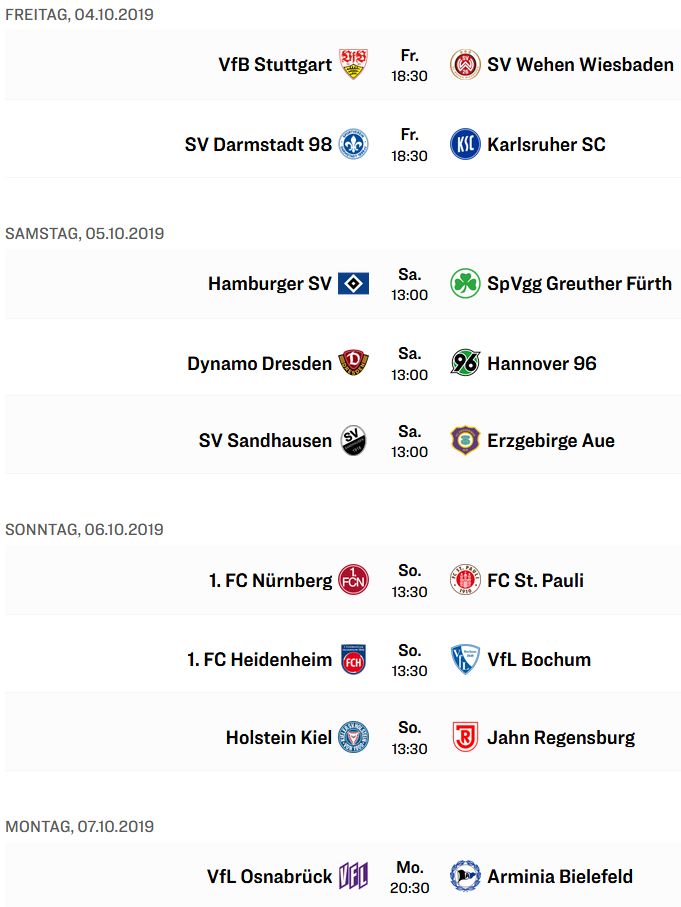The height and width of the screenshot is (907, 681).
Task: Click the SV Wehen Wiesbaden logo
Action: coord(465,65)
